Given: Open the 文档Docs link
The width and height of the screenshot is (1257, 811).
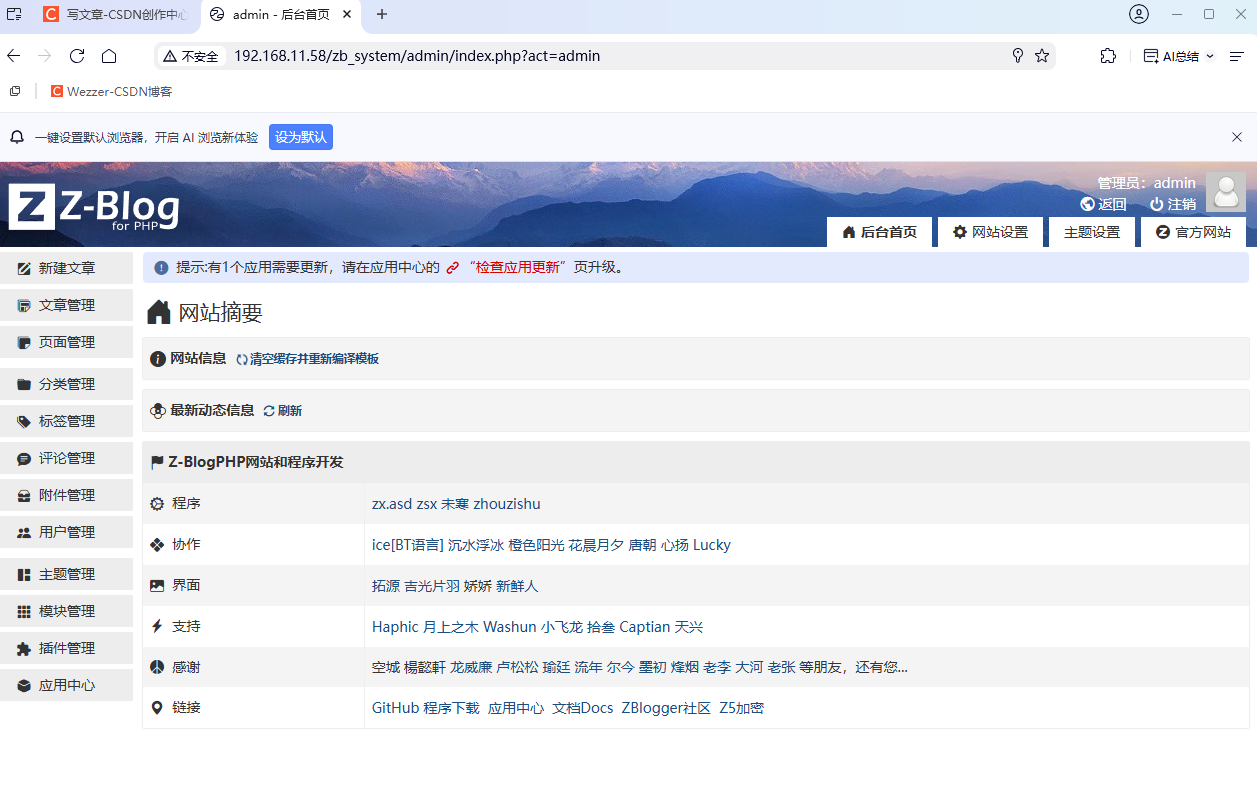Looking at the screenshot, I should 583,708.
